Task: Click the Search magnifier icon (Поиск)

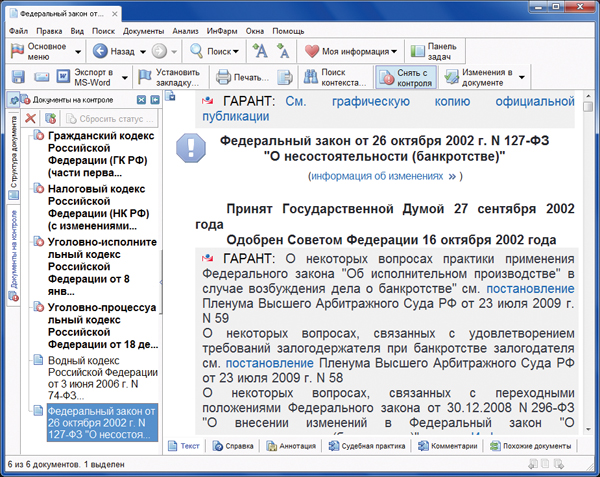Action: (197, 51)
